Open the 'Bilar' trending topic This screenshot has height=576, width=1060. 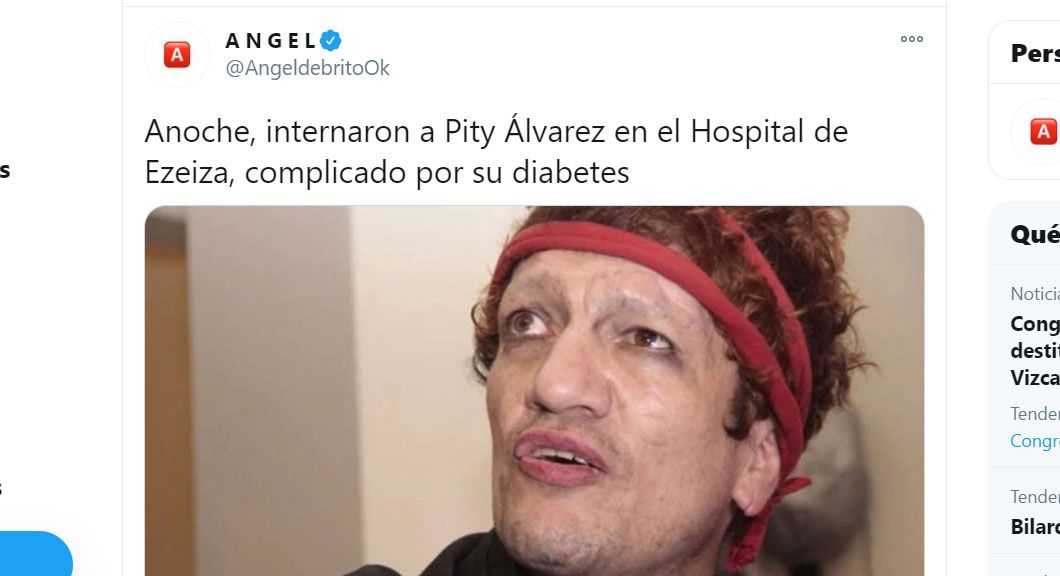(x=1035, y=527)
